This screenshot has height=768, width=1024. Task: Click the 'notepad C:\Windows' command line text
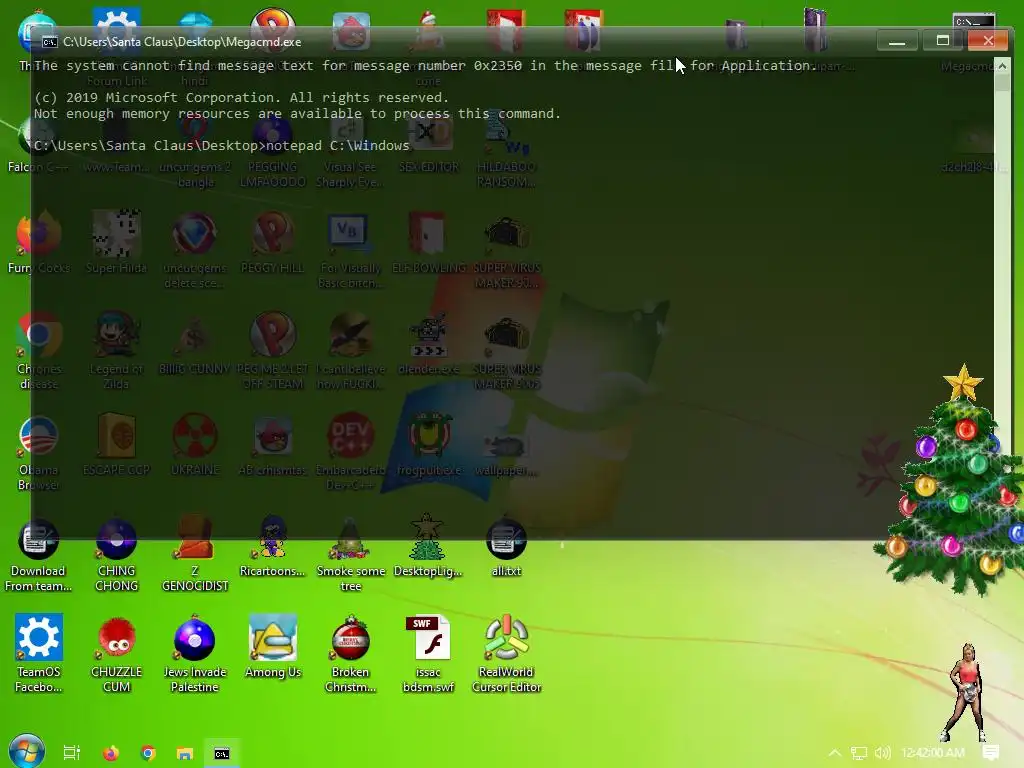pyautogui.click(x=338, y=146)
